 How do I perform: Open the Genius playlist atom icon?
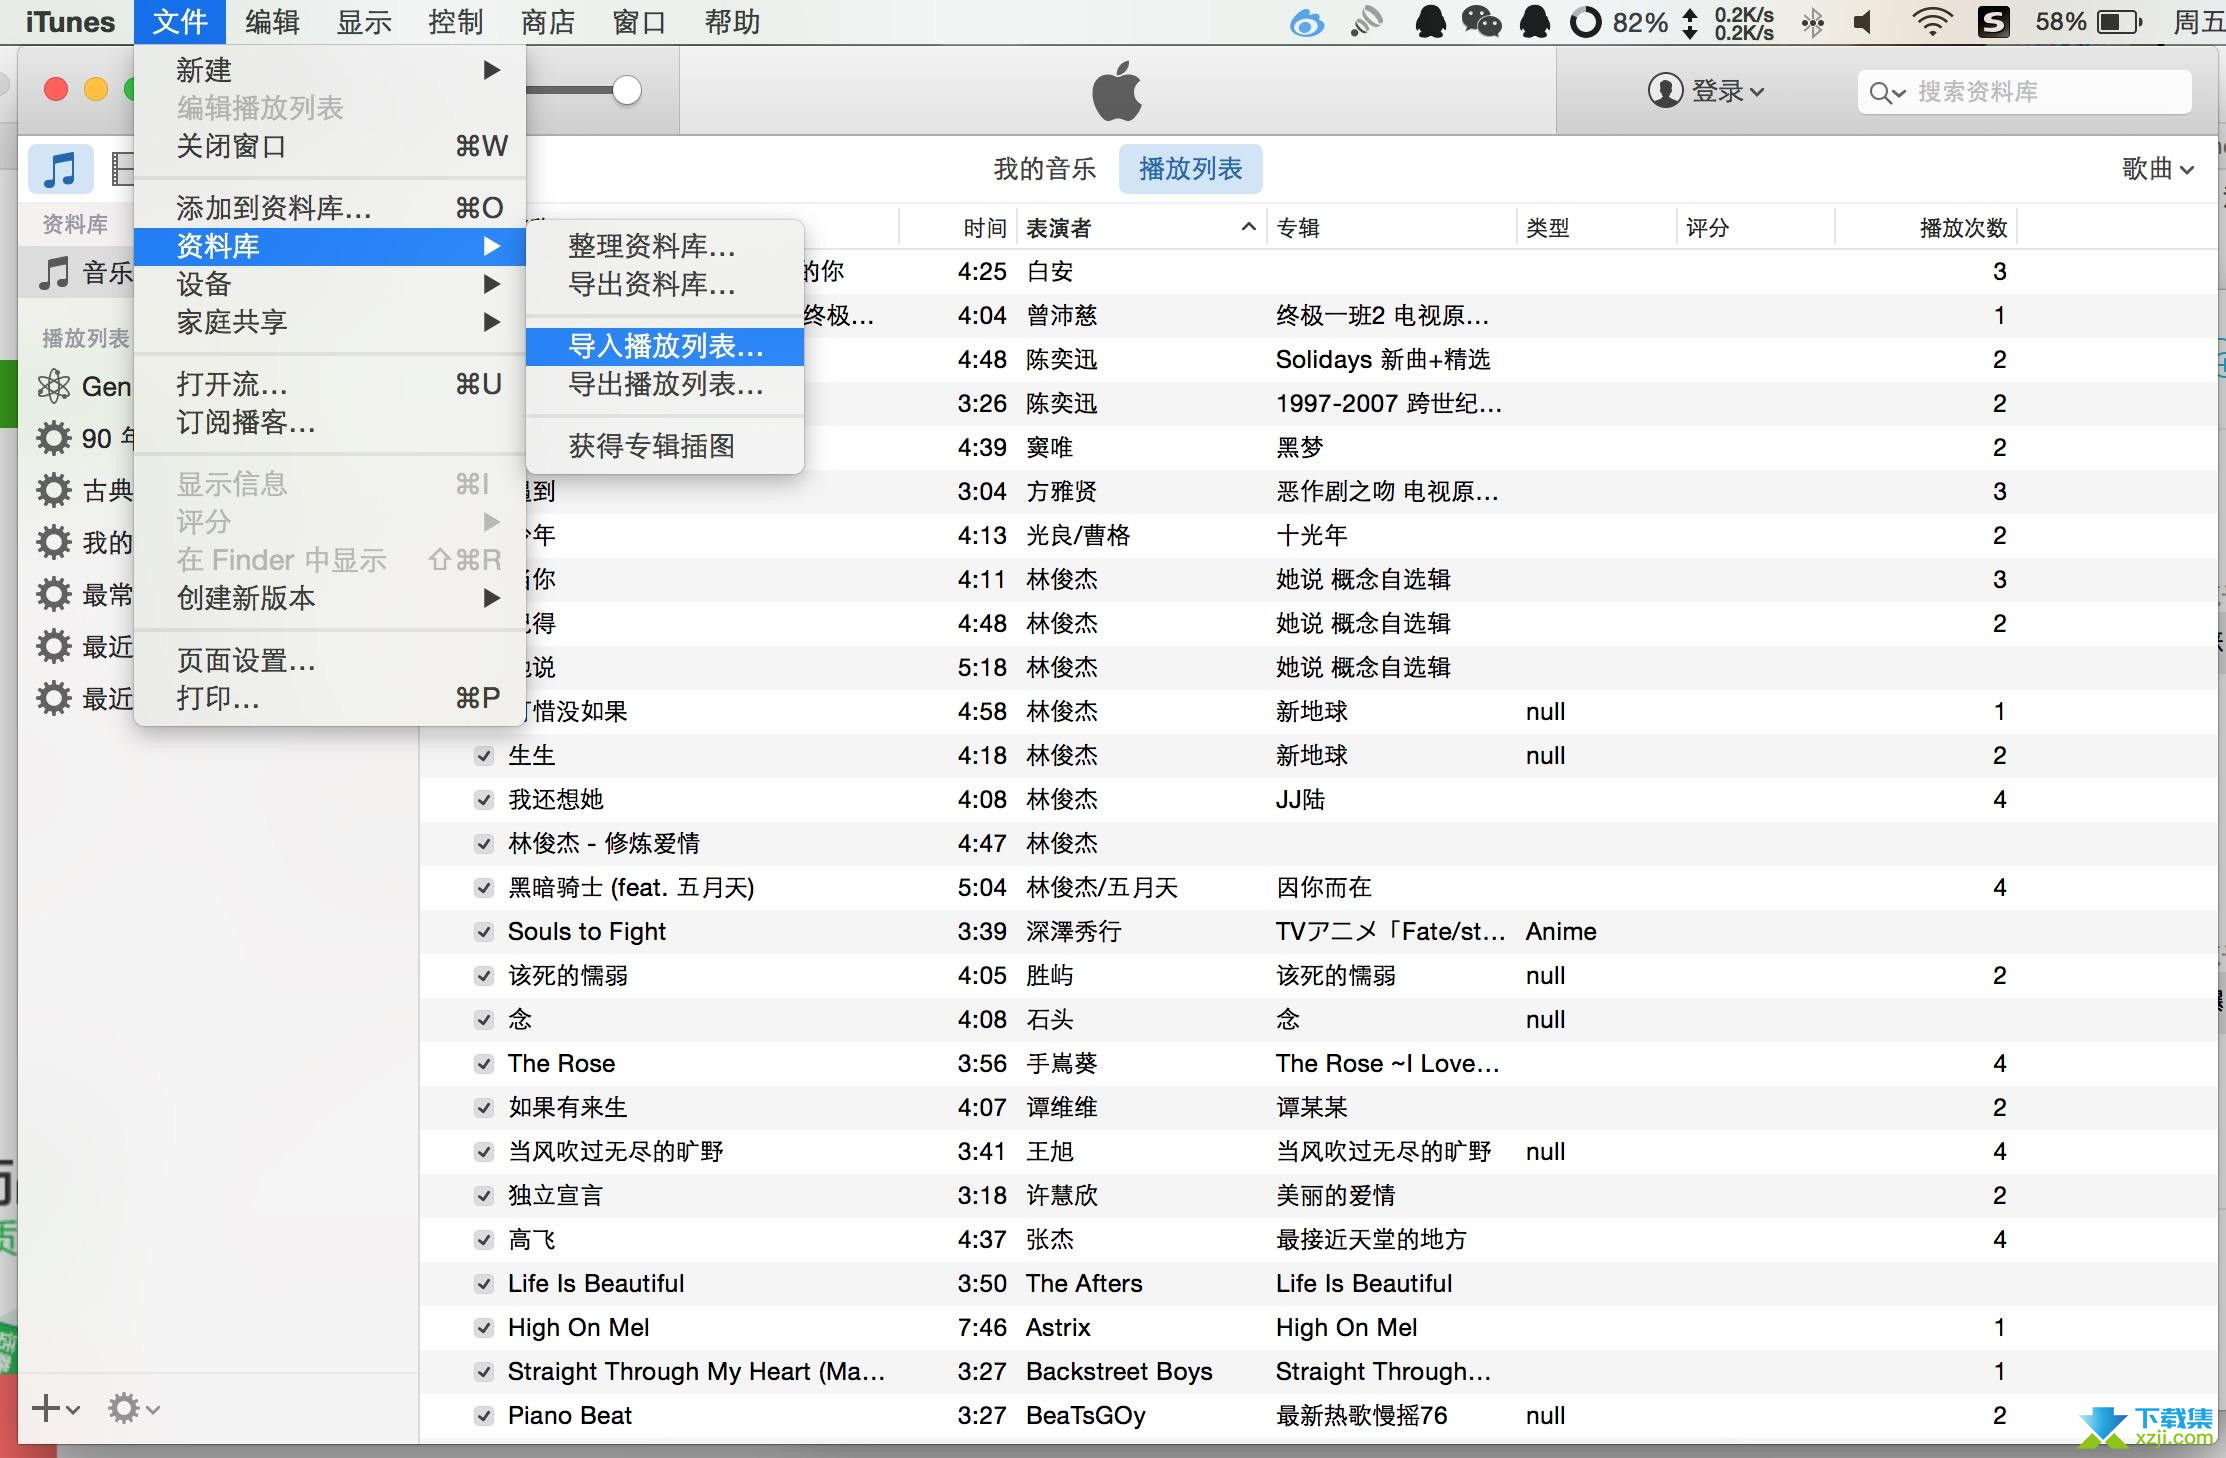53,386
